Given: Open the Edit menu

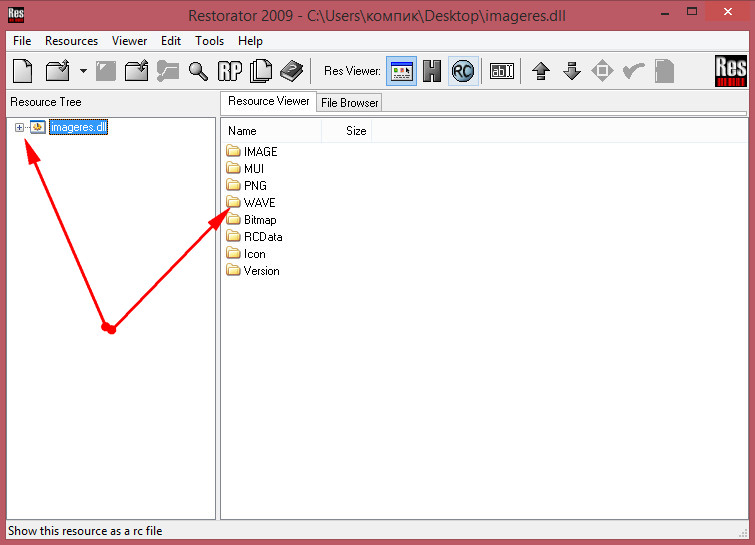Looking at the screenshot, I should pyautogui.click(x=171, y=41).
